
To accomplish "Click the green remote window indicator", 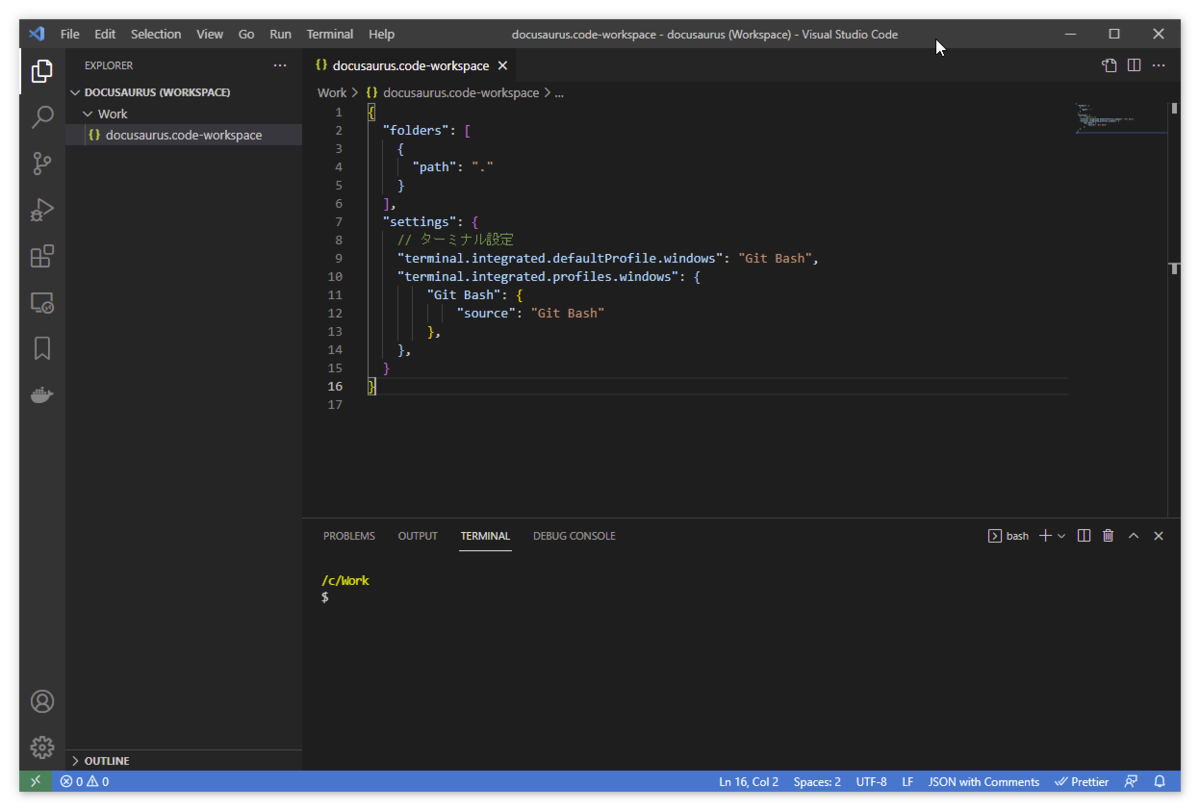I will pos(35,781).
